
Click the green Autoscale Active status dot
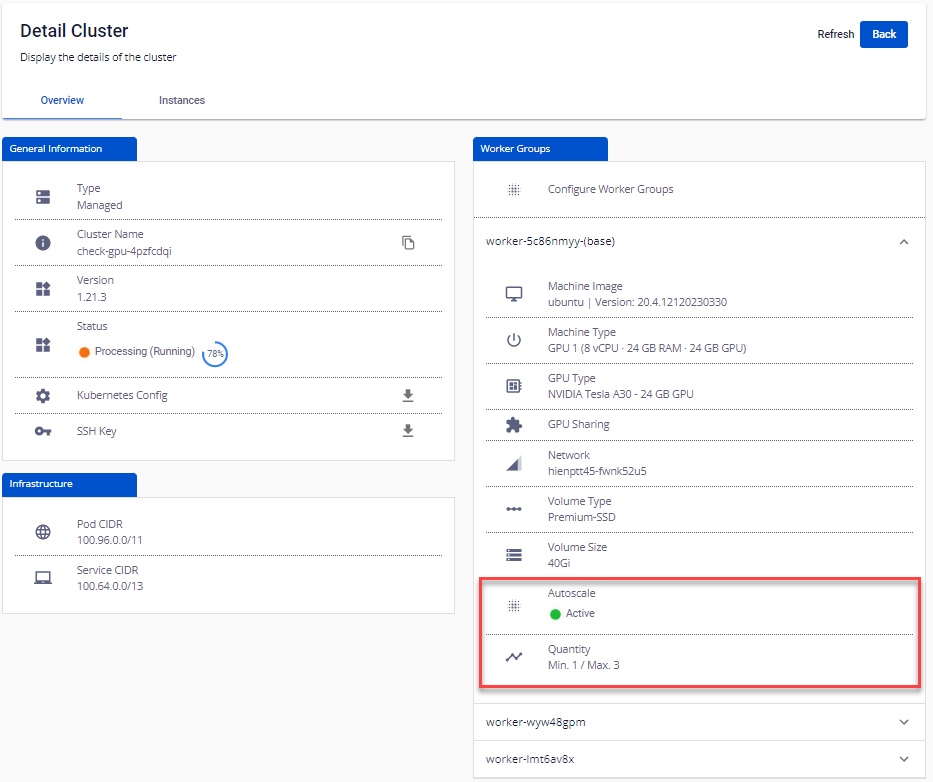[x=555, y=614]
